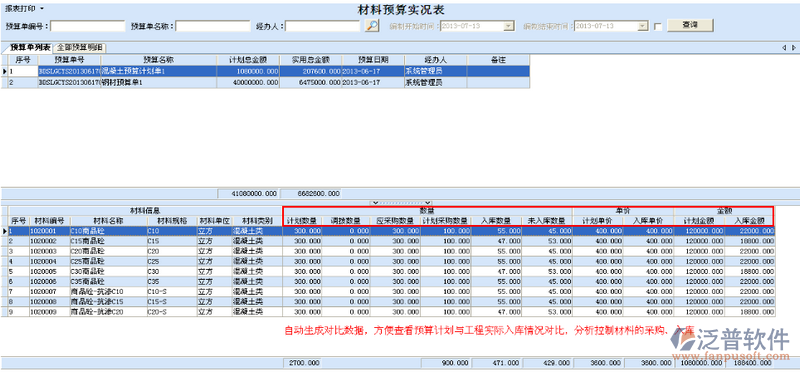
Task: Focus the 预算单名称 input field
Action: [x=213, y=26]
